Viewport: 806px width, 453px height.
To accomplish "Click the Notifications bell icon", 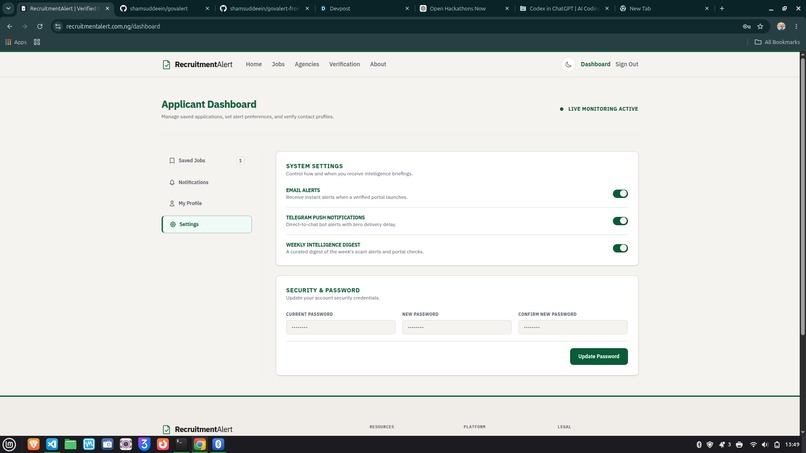I will coord(172,182).
